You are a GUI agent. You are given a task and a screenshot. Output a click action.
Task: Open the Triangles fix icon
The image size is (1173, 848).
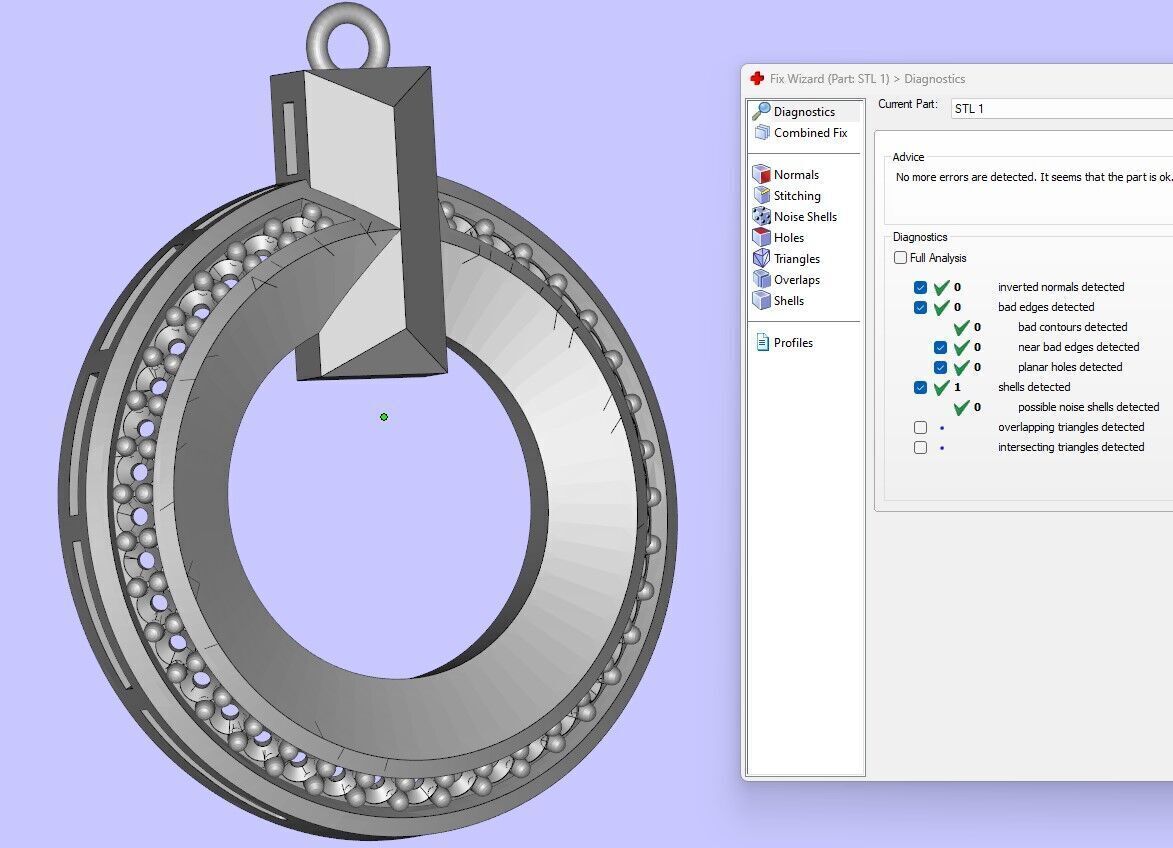(762, 258)
